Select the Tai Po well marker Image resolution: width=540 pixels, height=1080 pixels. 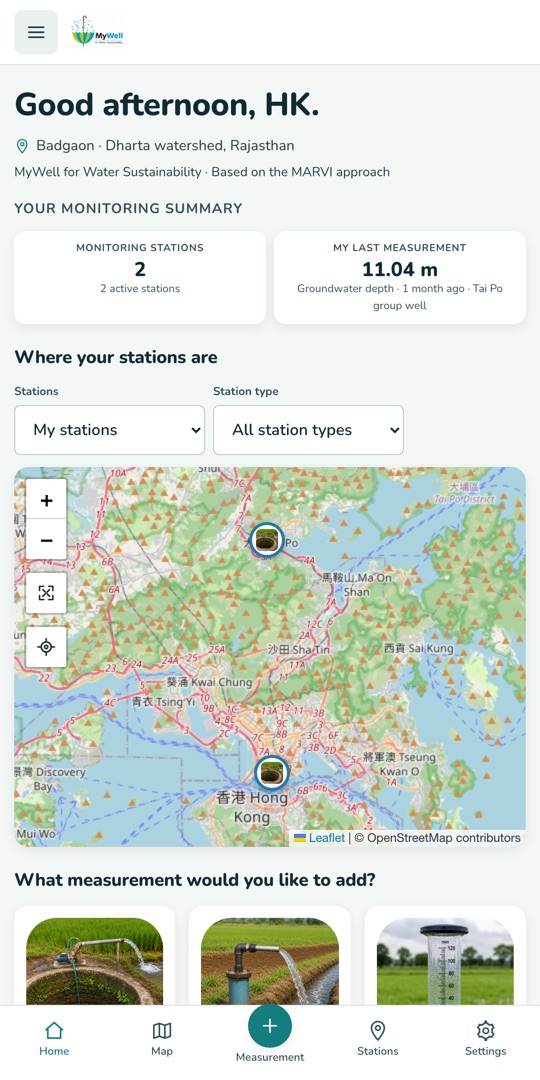click(267, 540)
